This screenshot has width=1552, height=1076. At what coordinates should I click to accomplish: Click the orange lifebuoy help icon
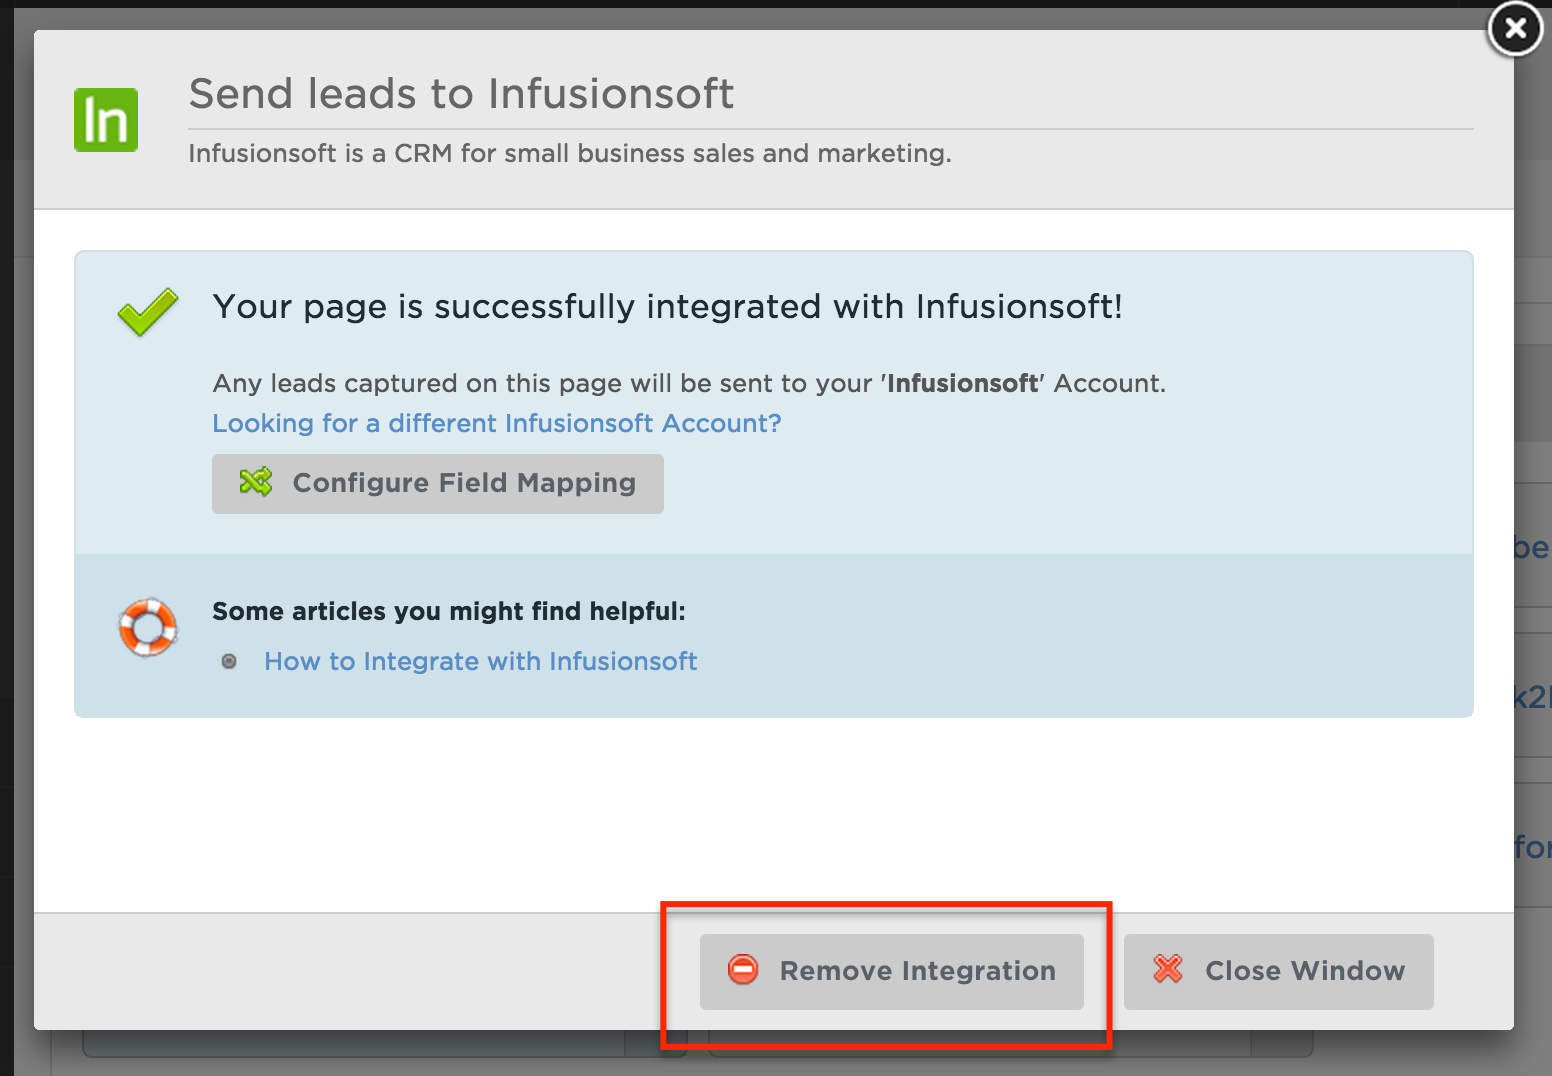[148, 627]
